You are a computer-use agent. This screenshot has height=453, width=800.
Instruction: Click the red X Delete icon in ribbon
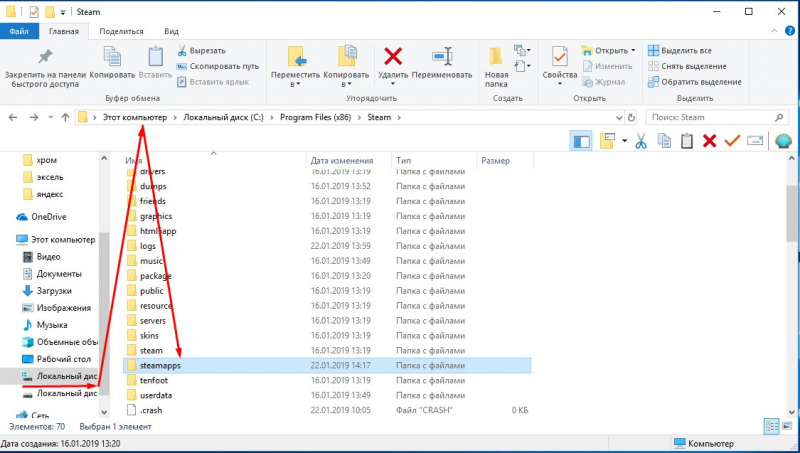coord(393,57)
